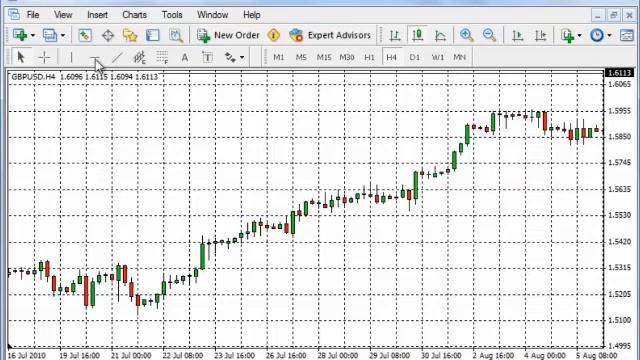Select the Text Label tool (T)

207,57
